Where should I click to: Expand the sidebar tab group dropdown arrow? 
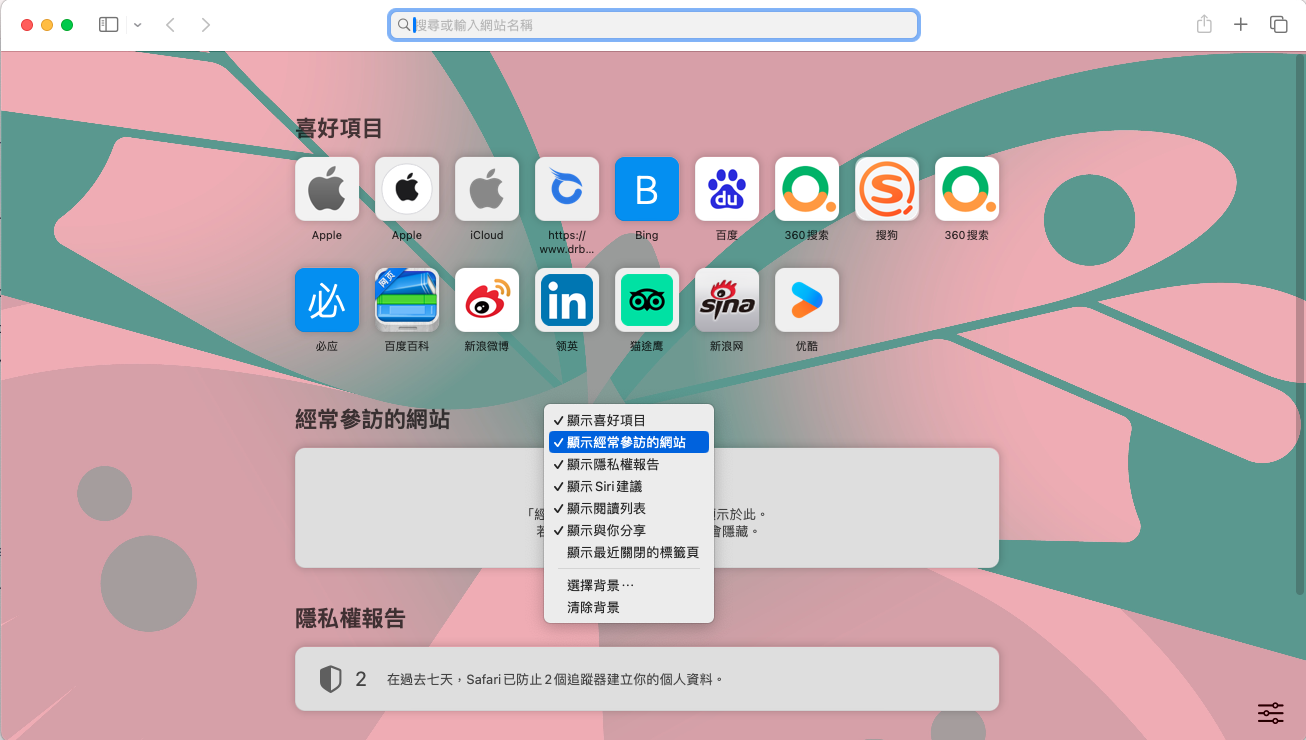pyautogui.click(x=138, y=24)
